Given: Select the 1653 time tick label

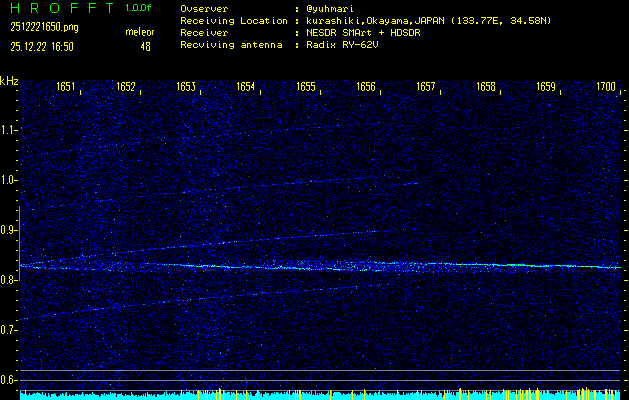Looking at the screenshot, I should (x=186, y=88).
